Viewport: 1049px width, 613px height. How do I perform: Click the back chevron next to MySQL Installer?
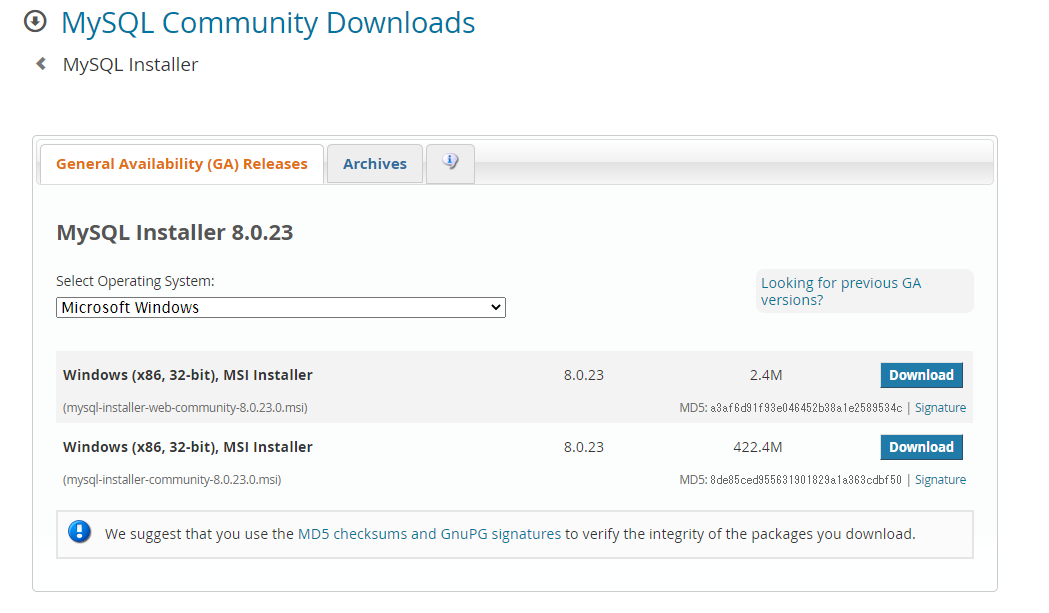pos(41,64)
